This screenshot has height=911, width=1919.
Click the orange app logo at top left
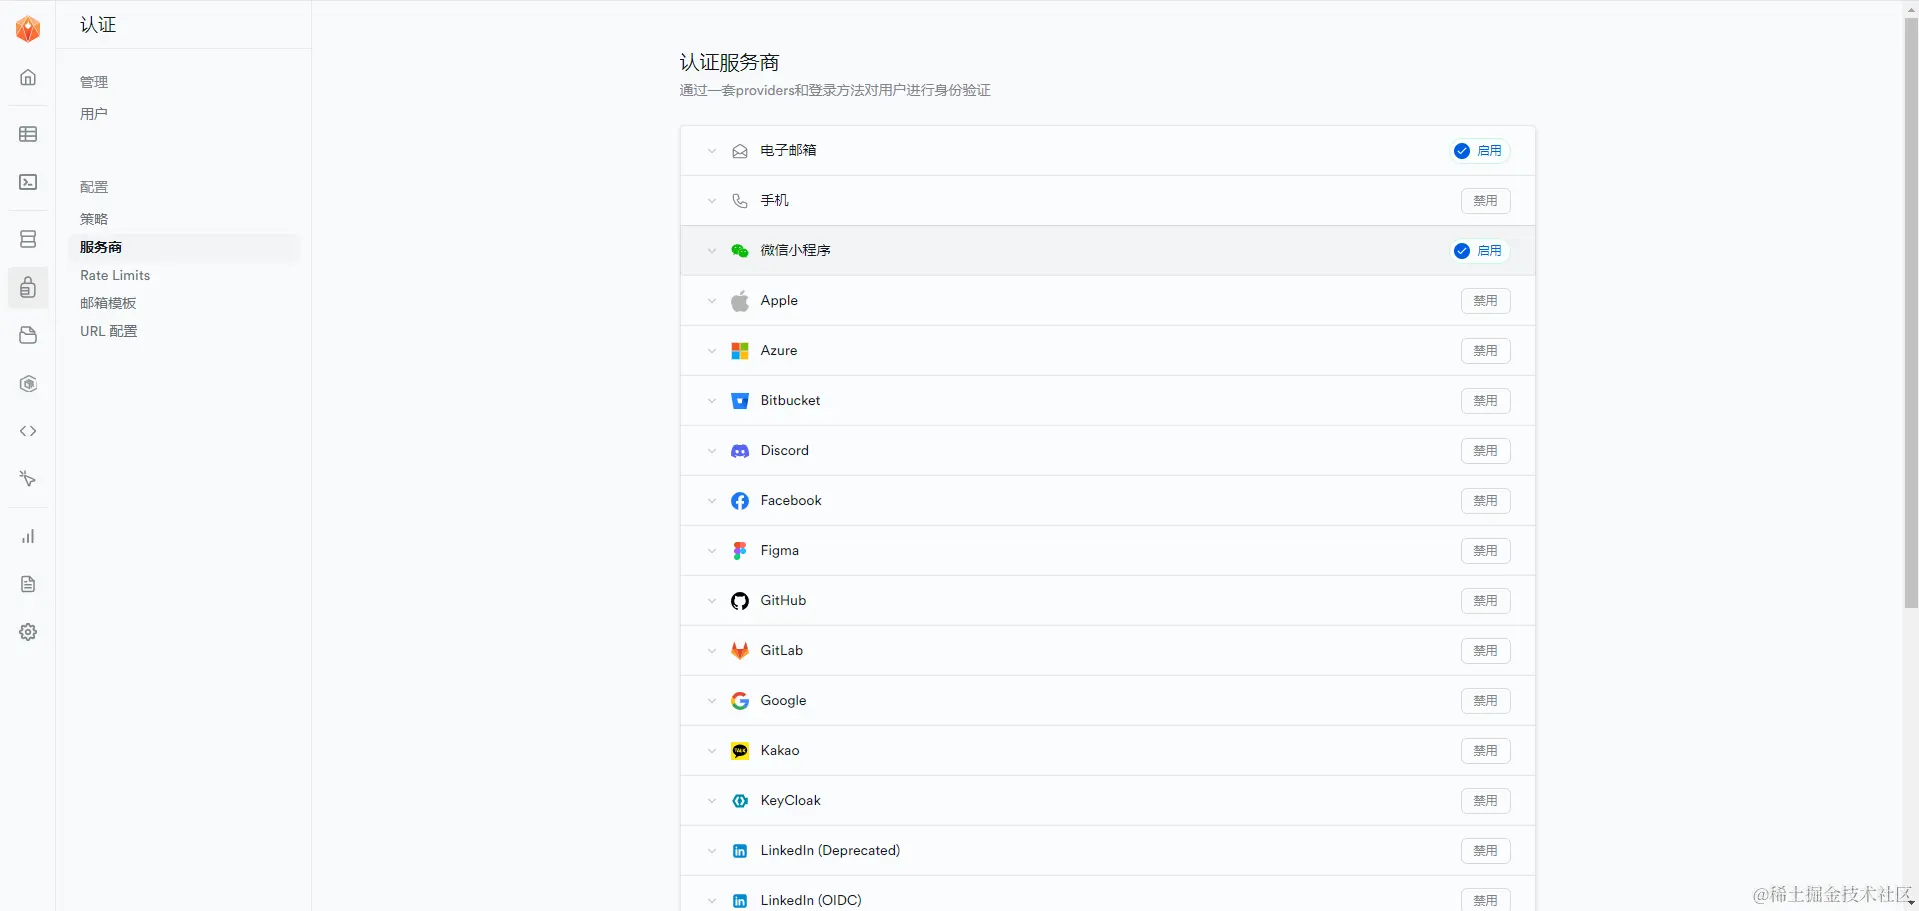[x=28, y=29]
